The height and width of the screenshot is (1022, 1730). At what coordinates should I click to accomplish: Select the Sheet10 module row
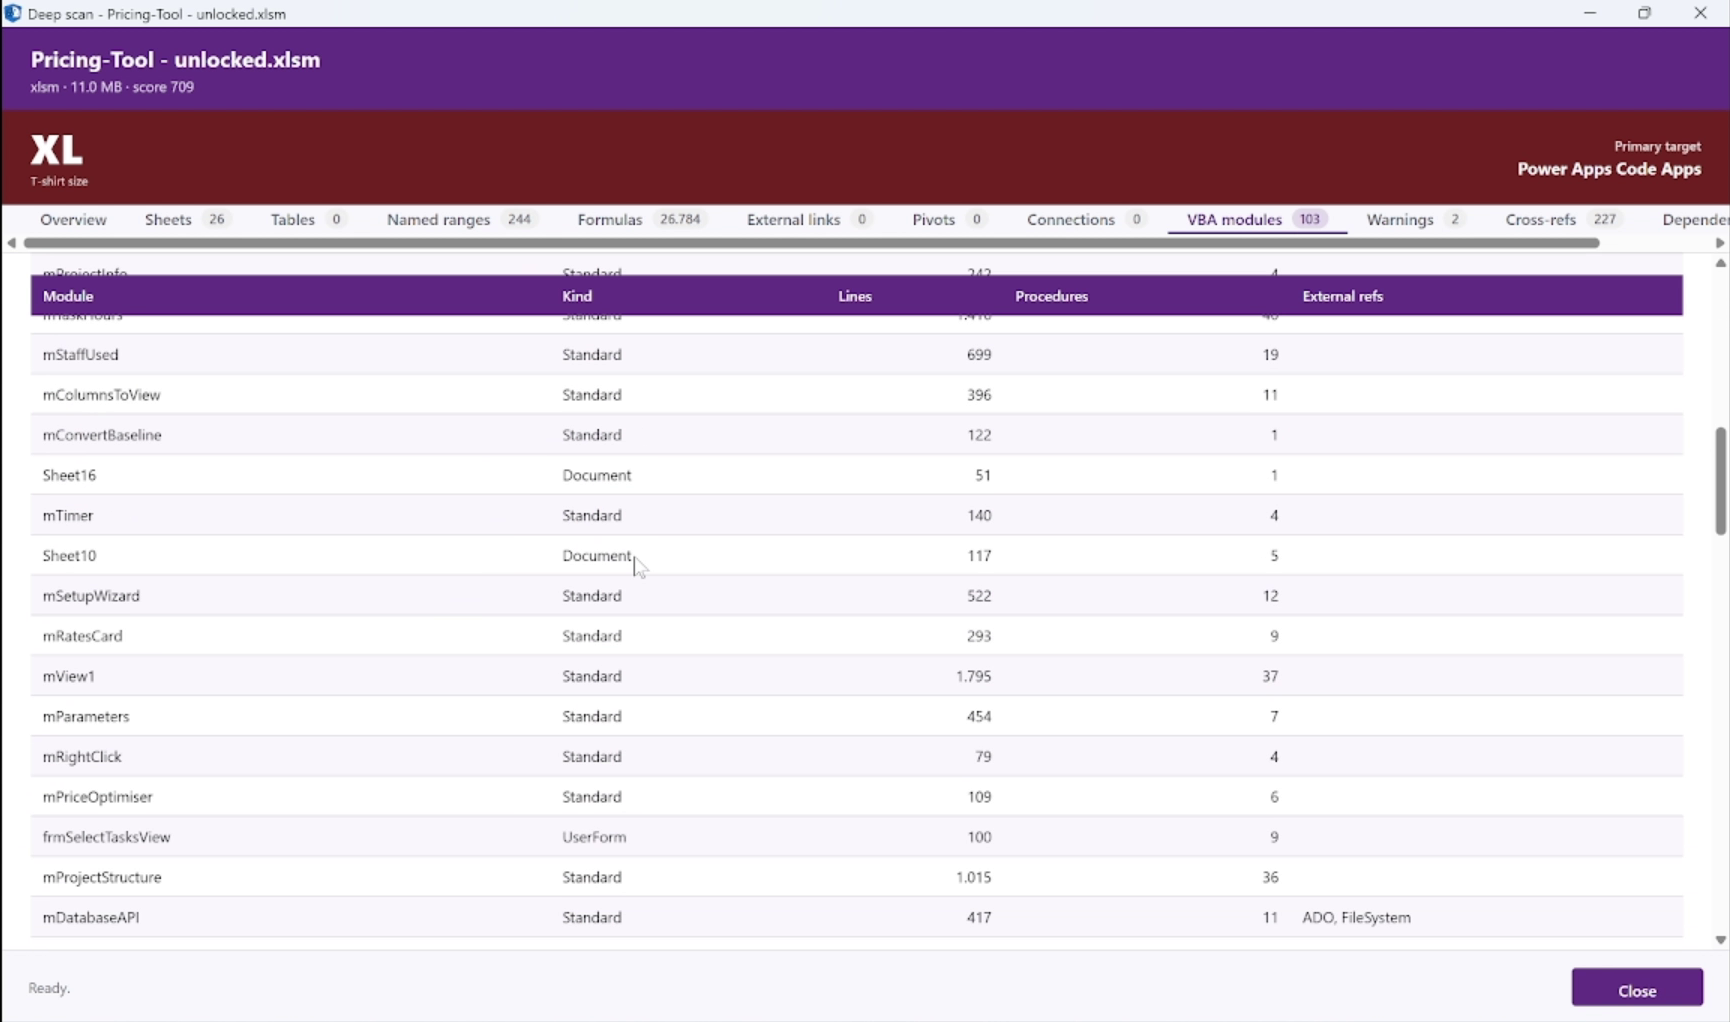click(856, 555)
